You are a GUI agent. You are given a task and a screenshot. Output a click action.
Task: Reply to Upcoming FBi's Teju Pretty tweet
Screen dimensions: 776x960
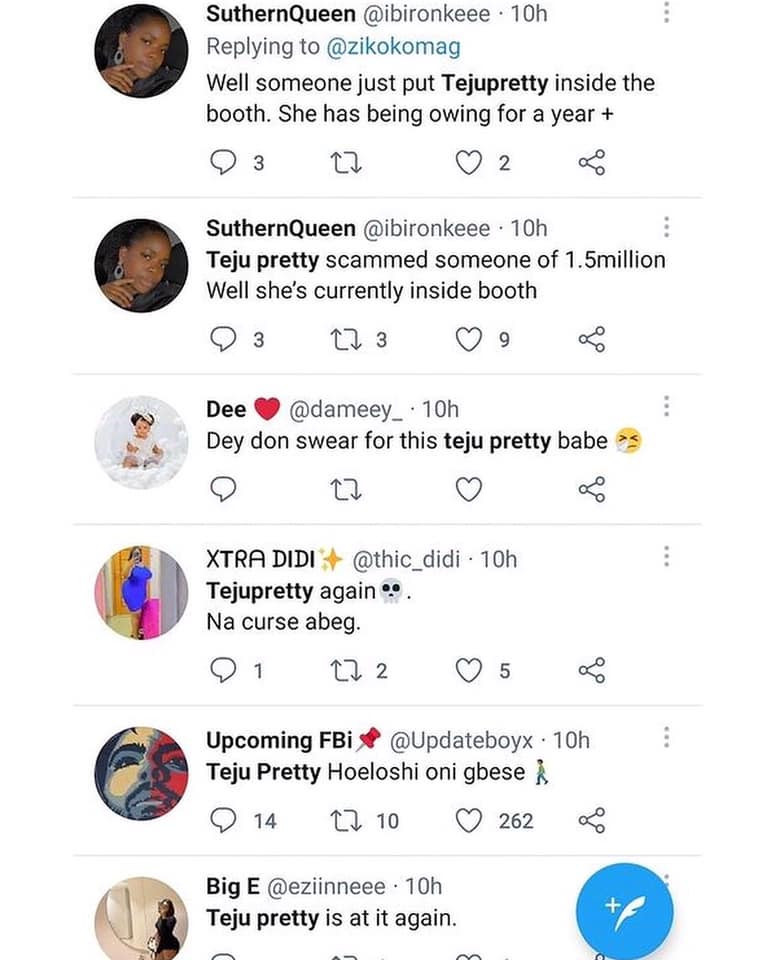(x=224, y=821)
